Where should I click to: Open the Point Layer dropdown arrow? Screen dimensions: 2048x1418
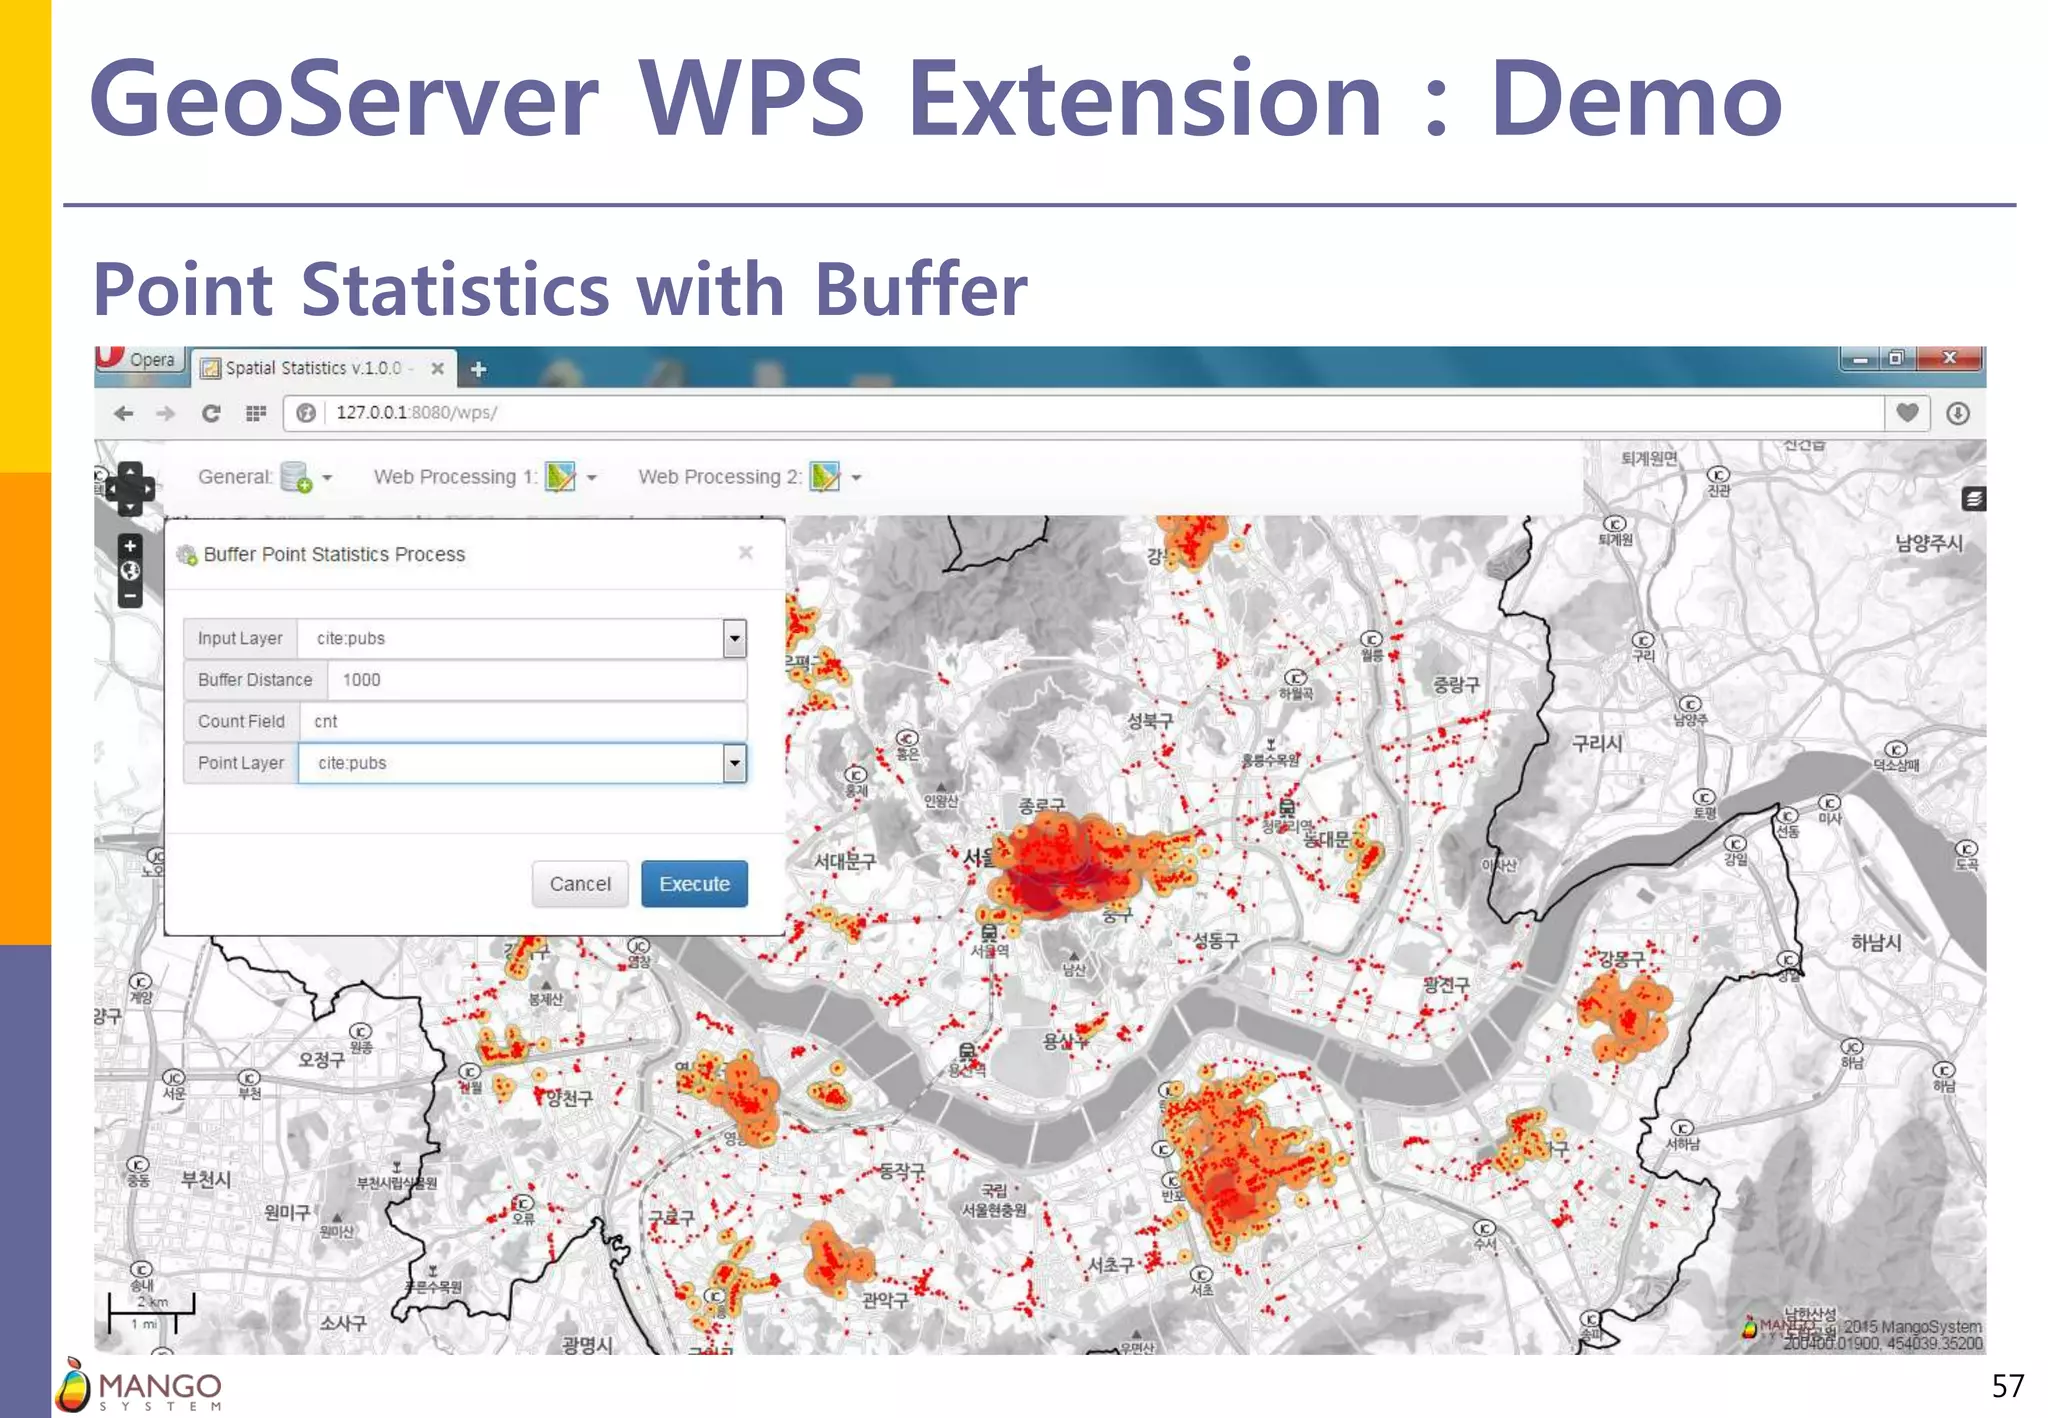[735, 763]
